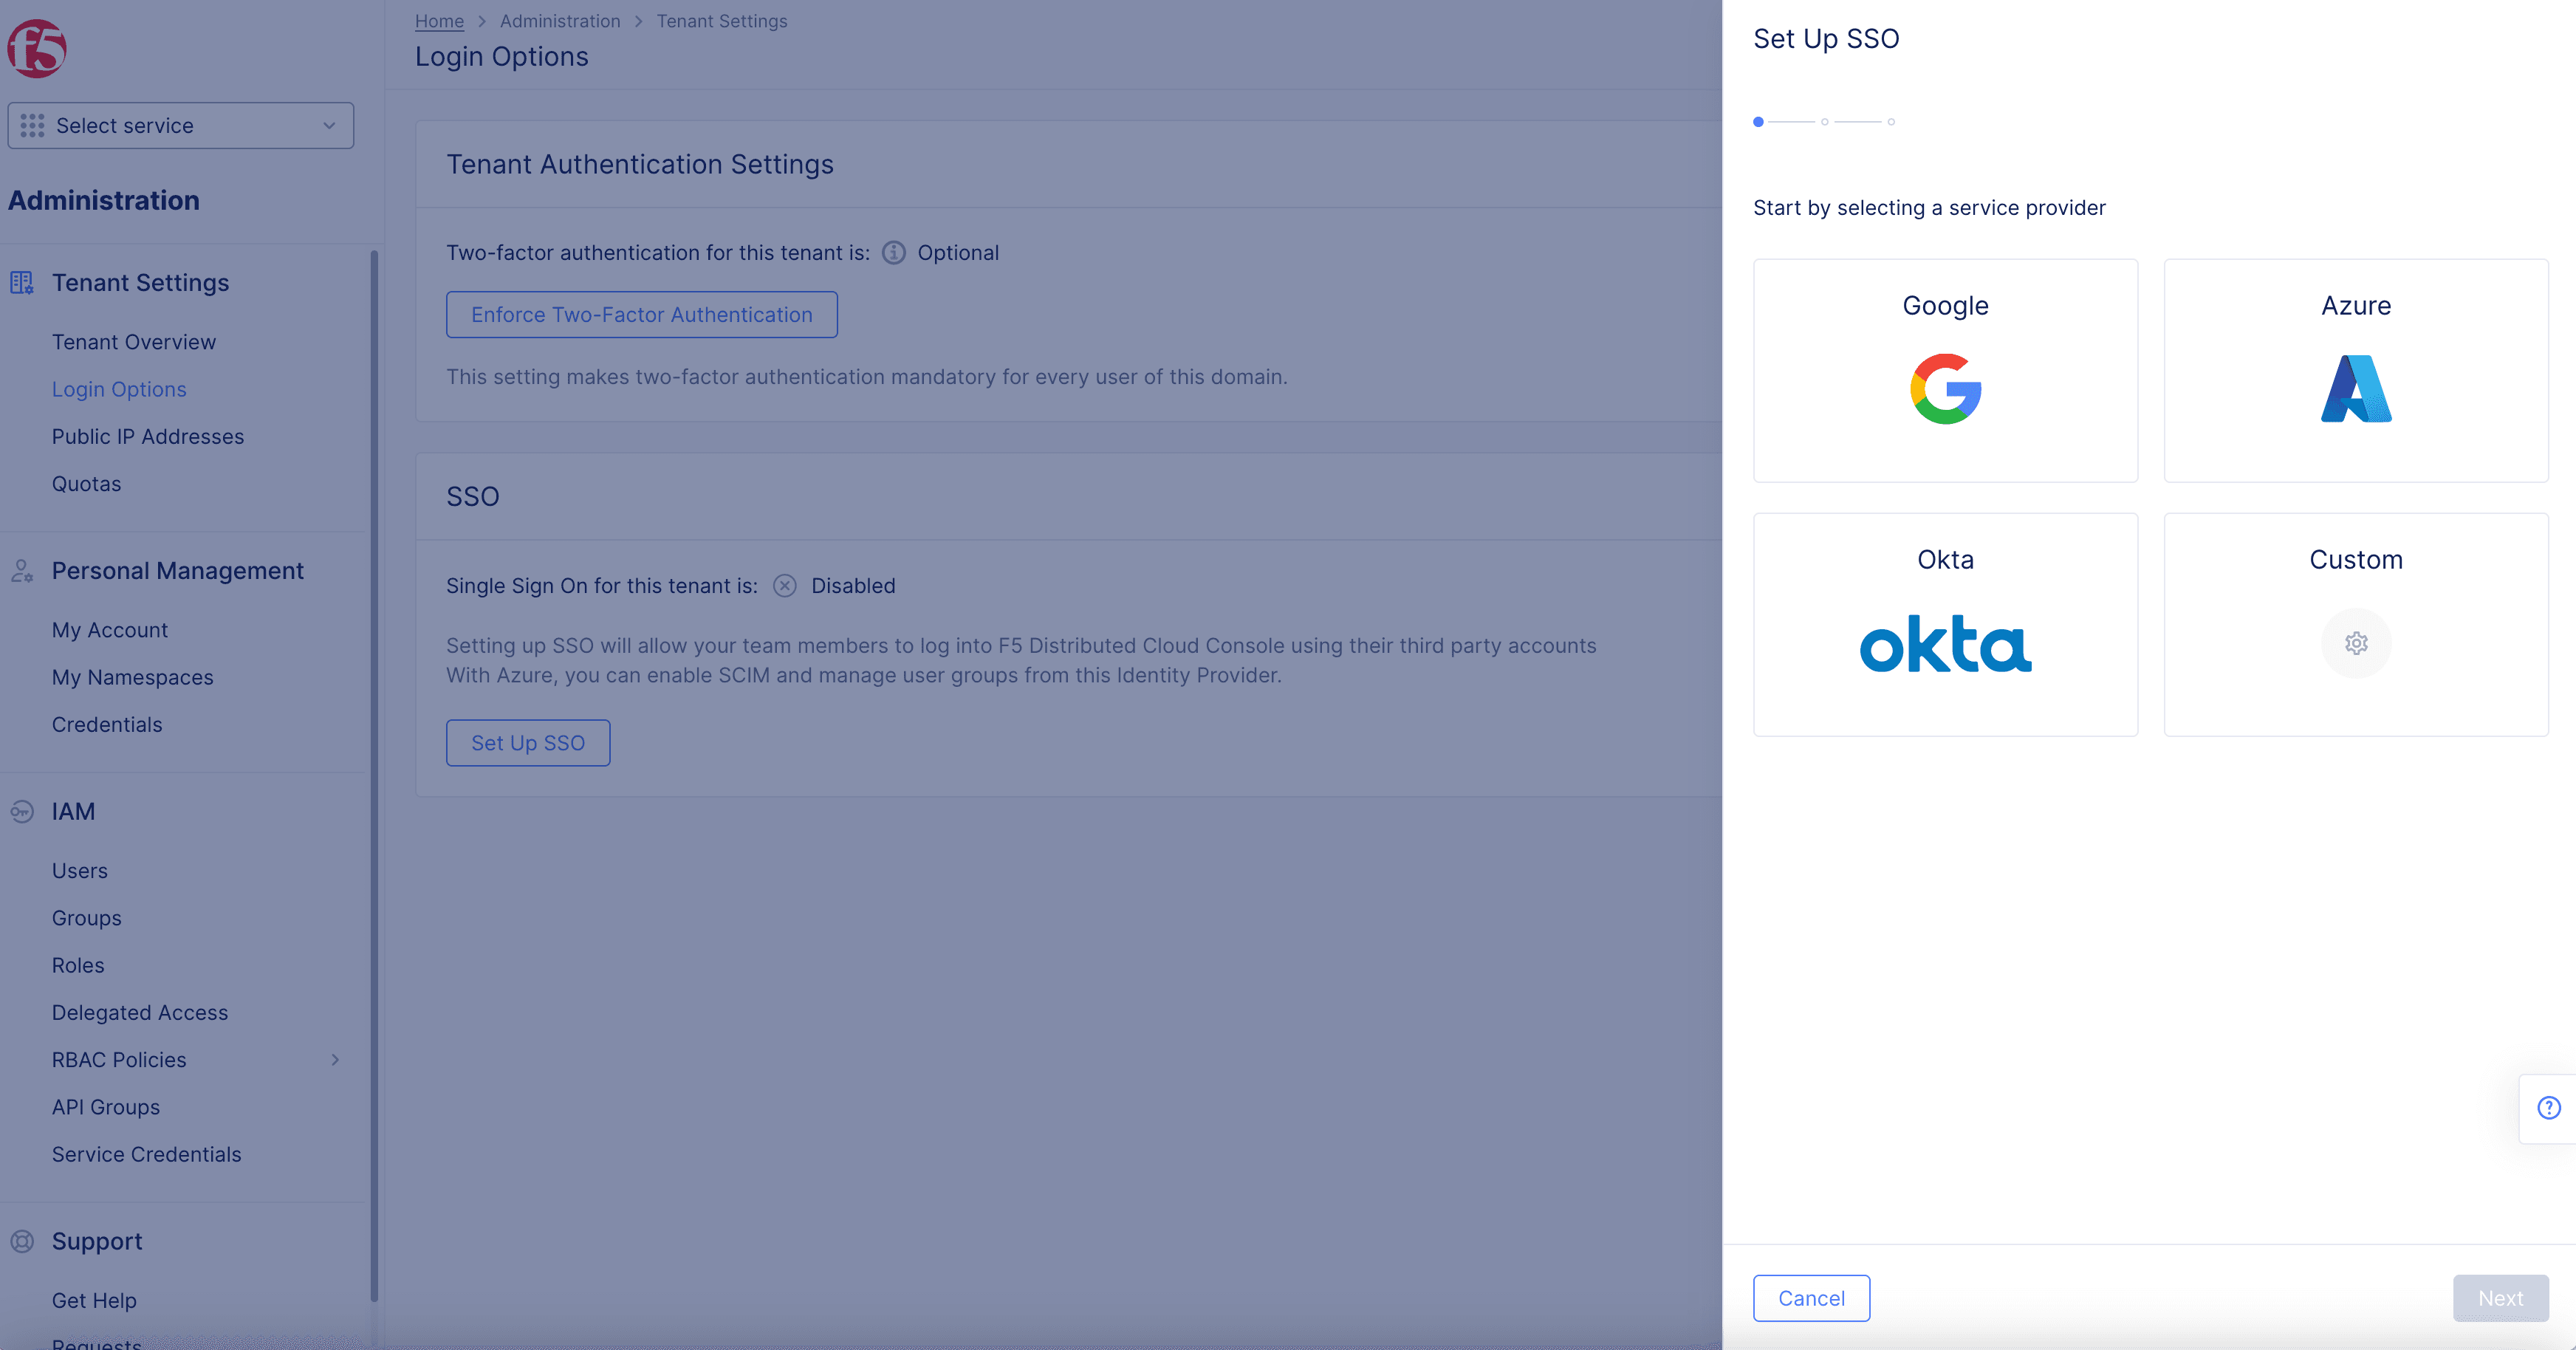Click the Tenant Settings building icon
2576x1350 pixels.
[x=22, y=283]
